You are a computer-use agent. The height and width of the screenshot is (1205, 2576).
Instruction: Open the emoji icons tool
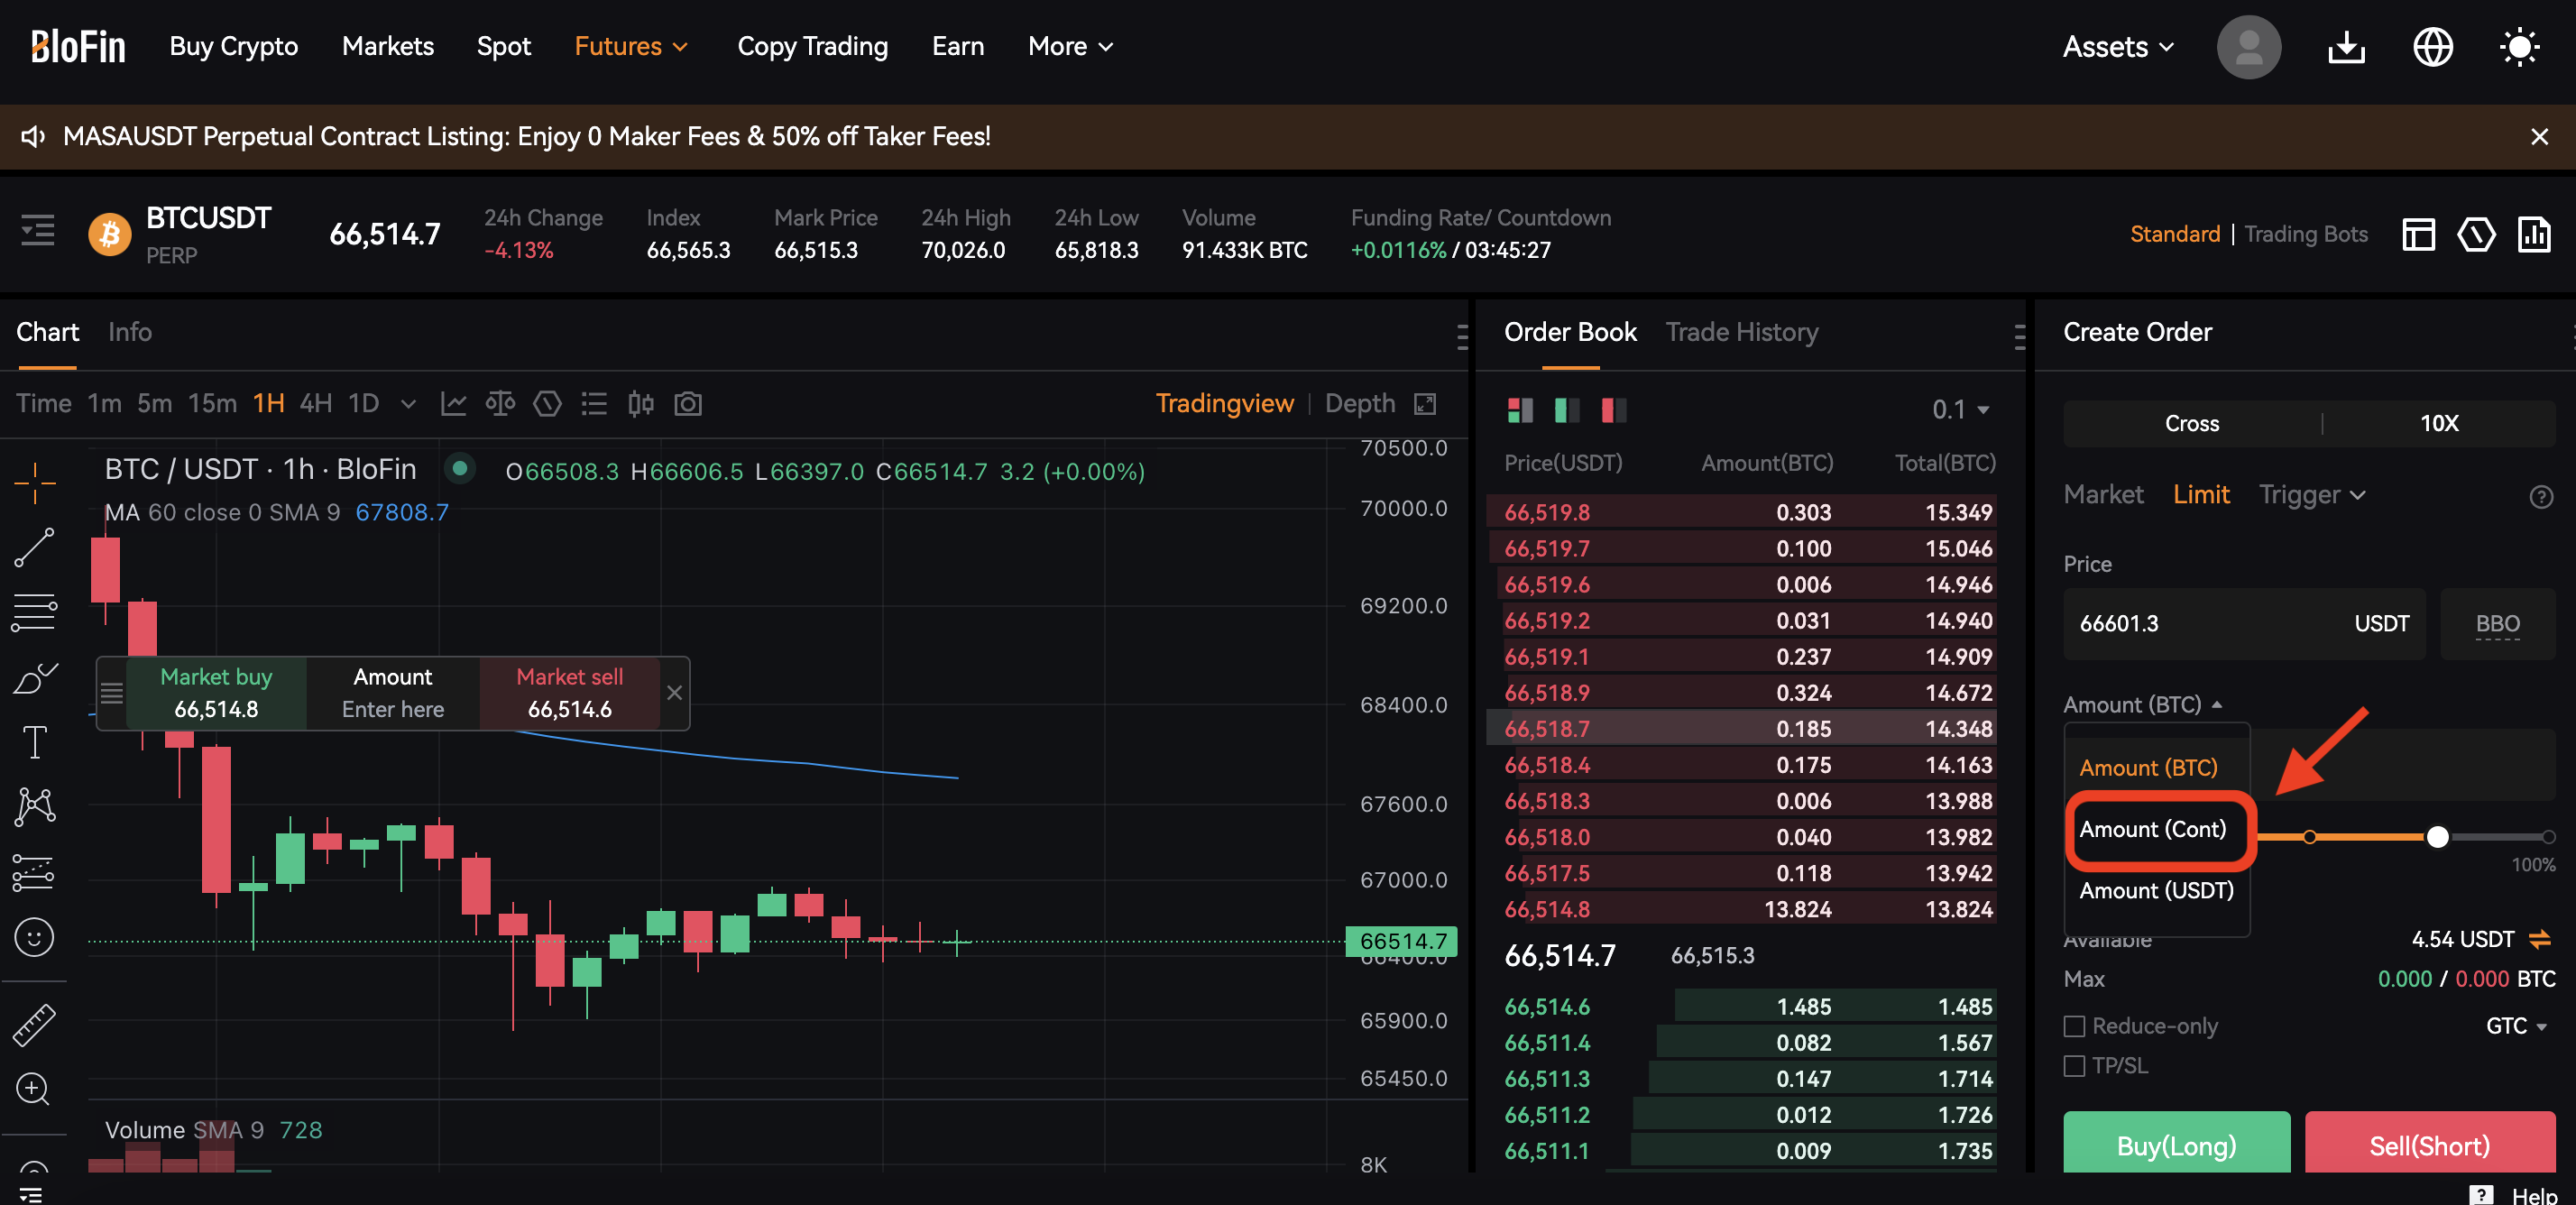35,937
